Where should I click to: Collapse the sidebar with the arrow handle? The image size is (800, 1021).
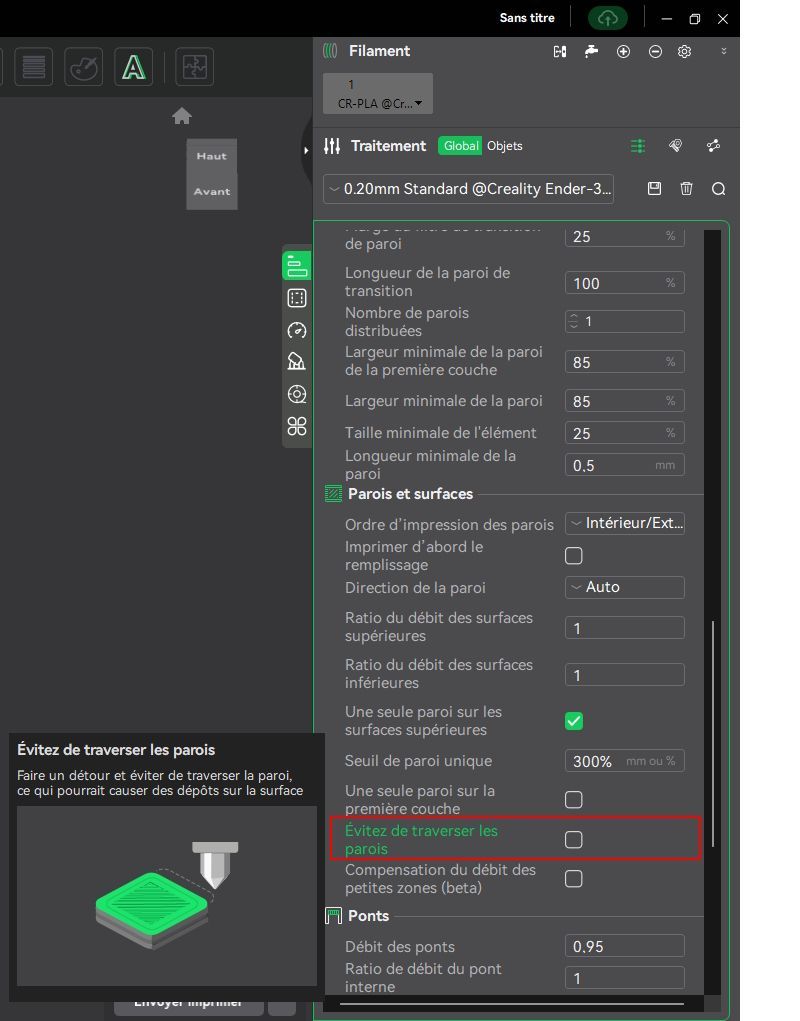(x=306, y=150)
